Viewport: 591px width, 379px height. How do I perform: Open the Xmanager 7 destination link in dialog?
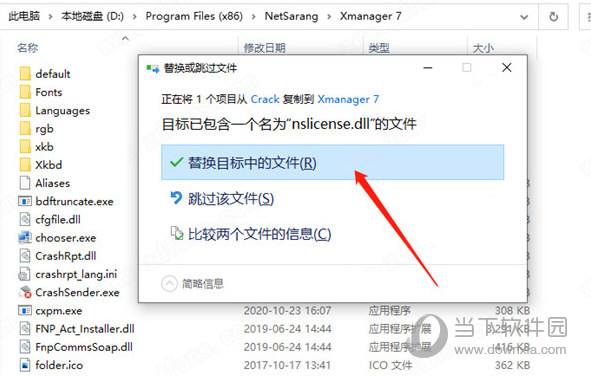click(348, 99)
